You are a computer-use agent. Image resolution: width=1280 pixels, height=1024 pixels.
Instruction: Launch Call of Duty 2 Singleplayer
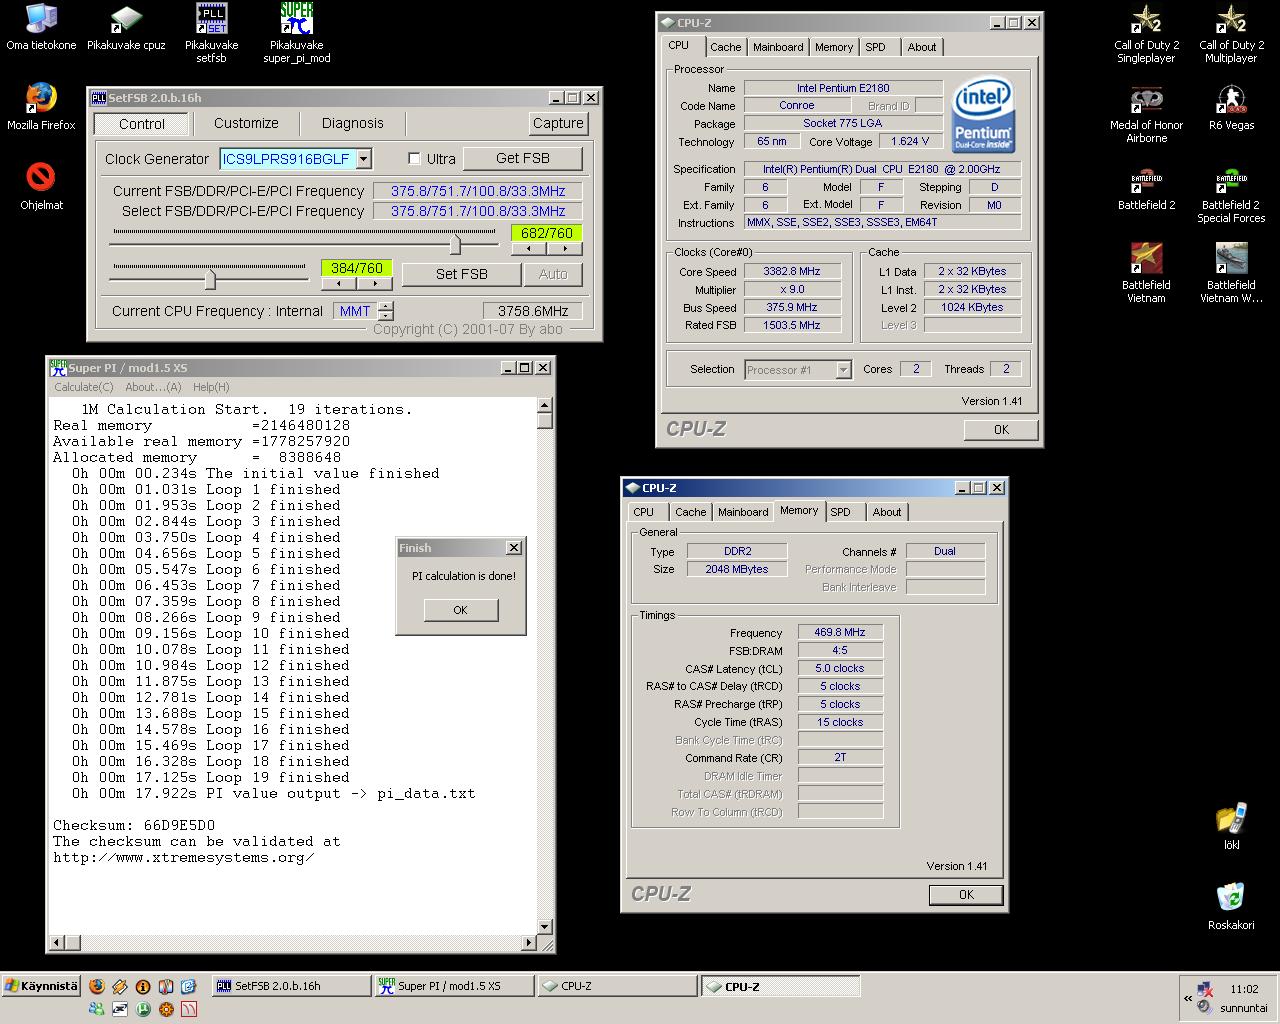tap(1146, 33)
